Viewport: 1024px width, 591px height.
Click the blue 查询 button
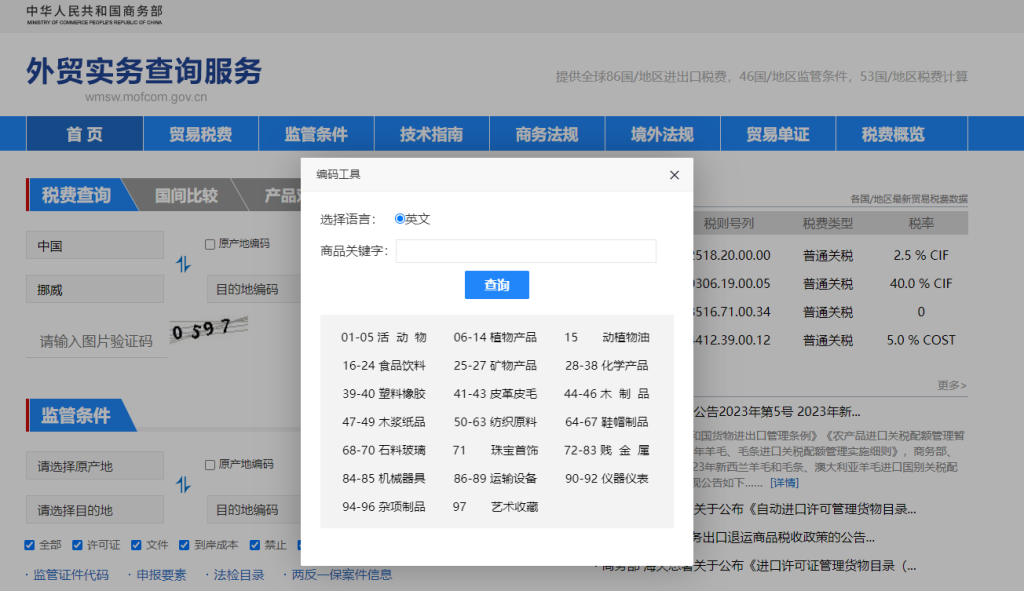click(x=496, y=285)
